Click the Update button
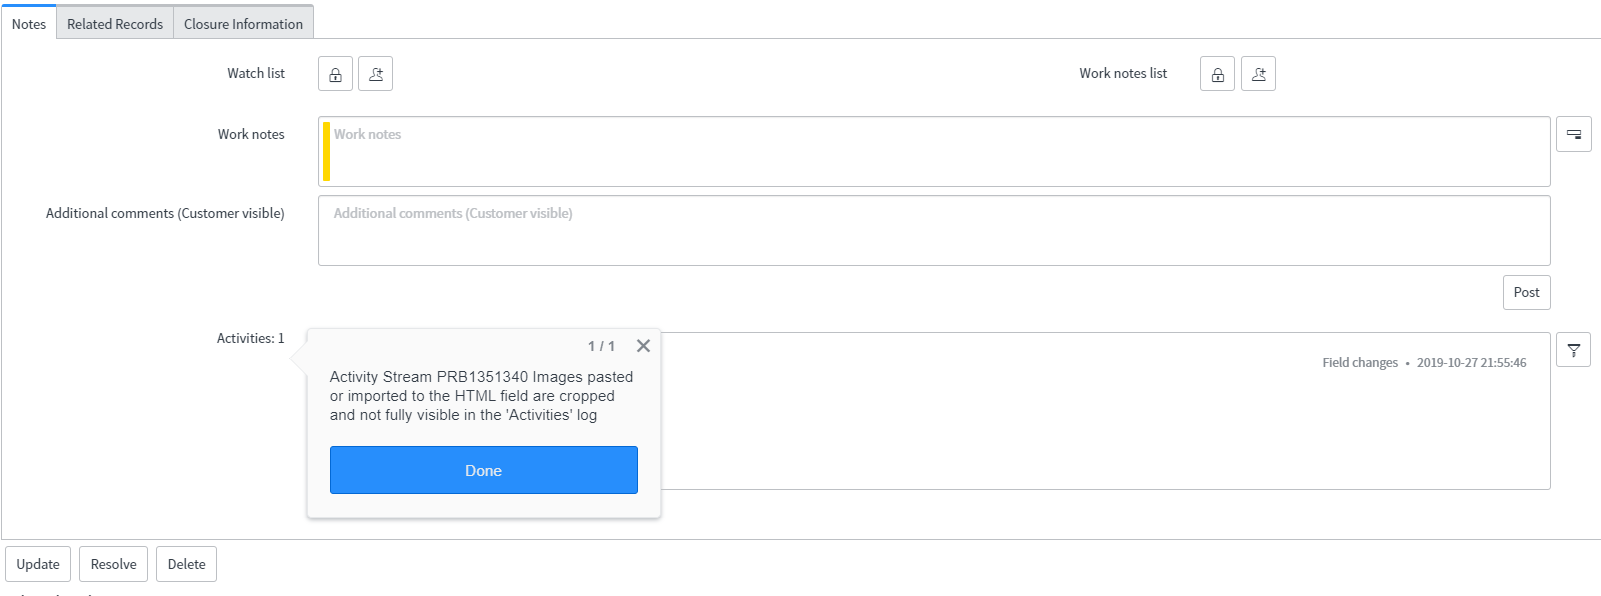The height and width of the screenshot is (596, 1601). click(38, 564)
